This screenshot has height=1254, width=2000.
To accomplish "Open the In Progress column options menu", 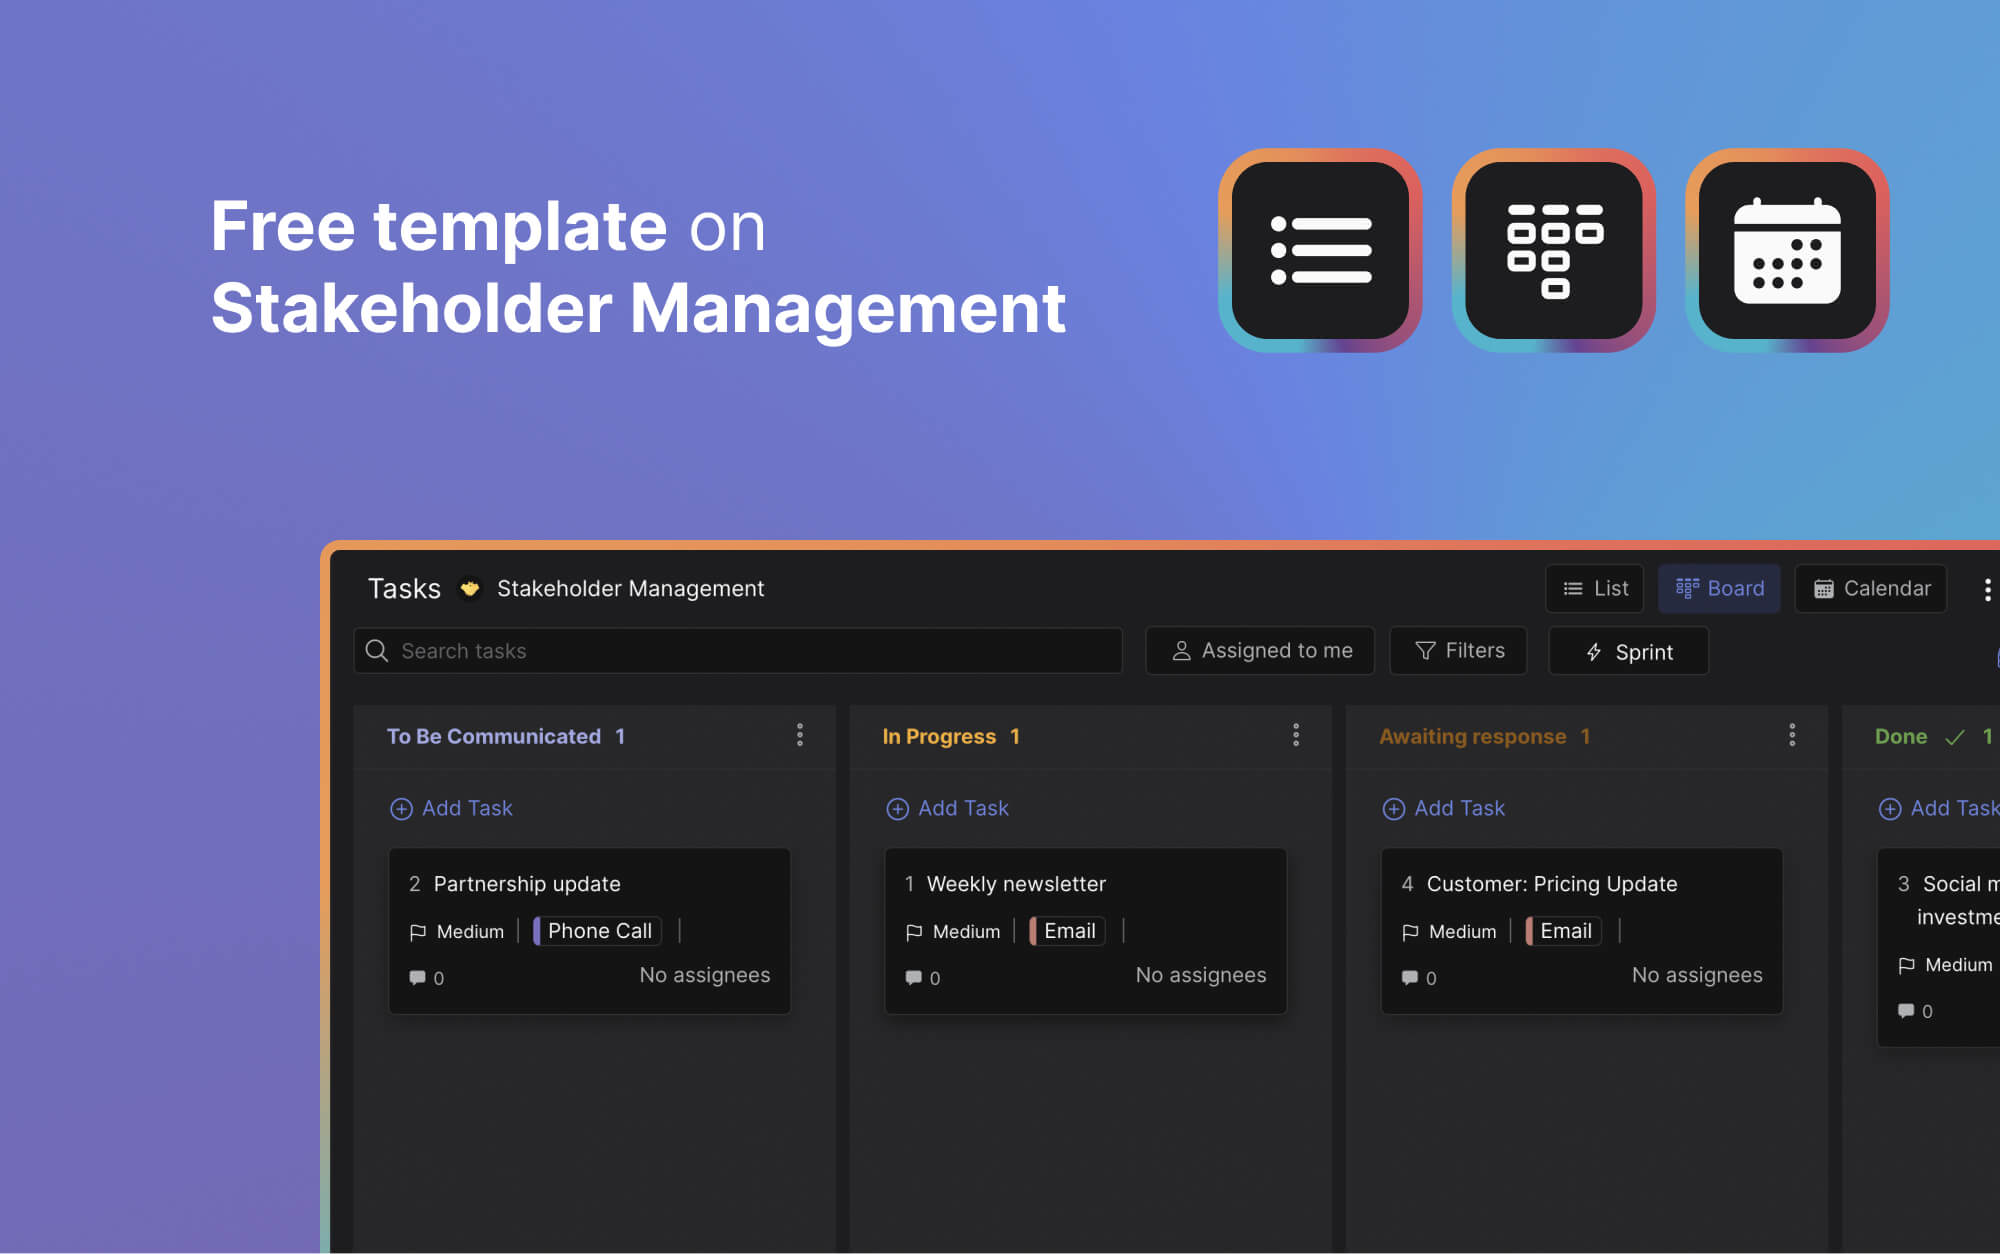I will pos(1295,735).
